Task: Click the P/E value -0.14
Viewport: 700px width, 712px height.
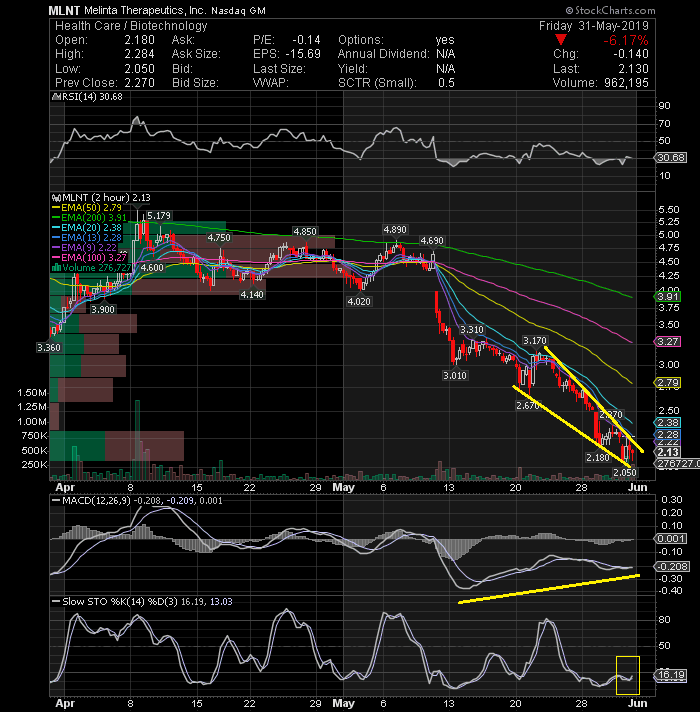Action: pyautogui.click(x=306, y=40)
